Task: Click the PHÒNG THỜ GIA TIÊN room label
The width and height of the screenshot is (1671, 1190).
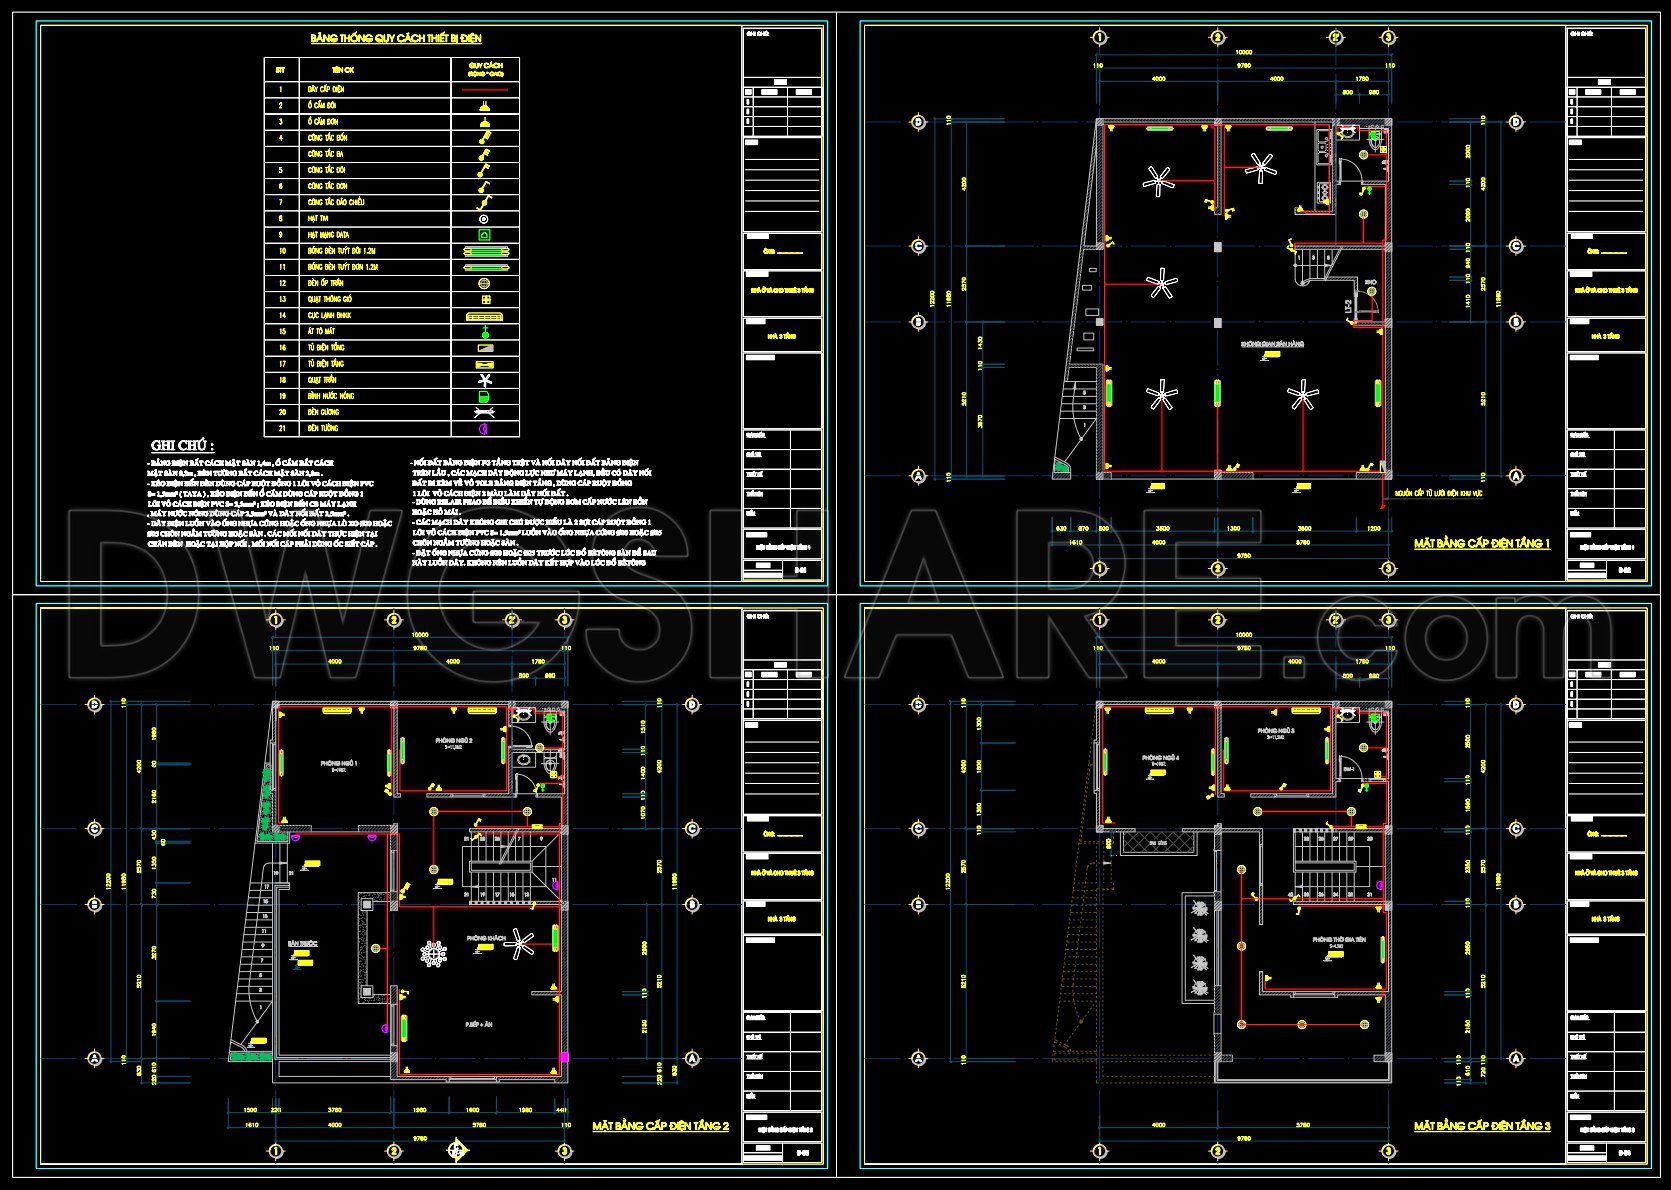Action: 1340,940
